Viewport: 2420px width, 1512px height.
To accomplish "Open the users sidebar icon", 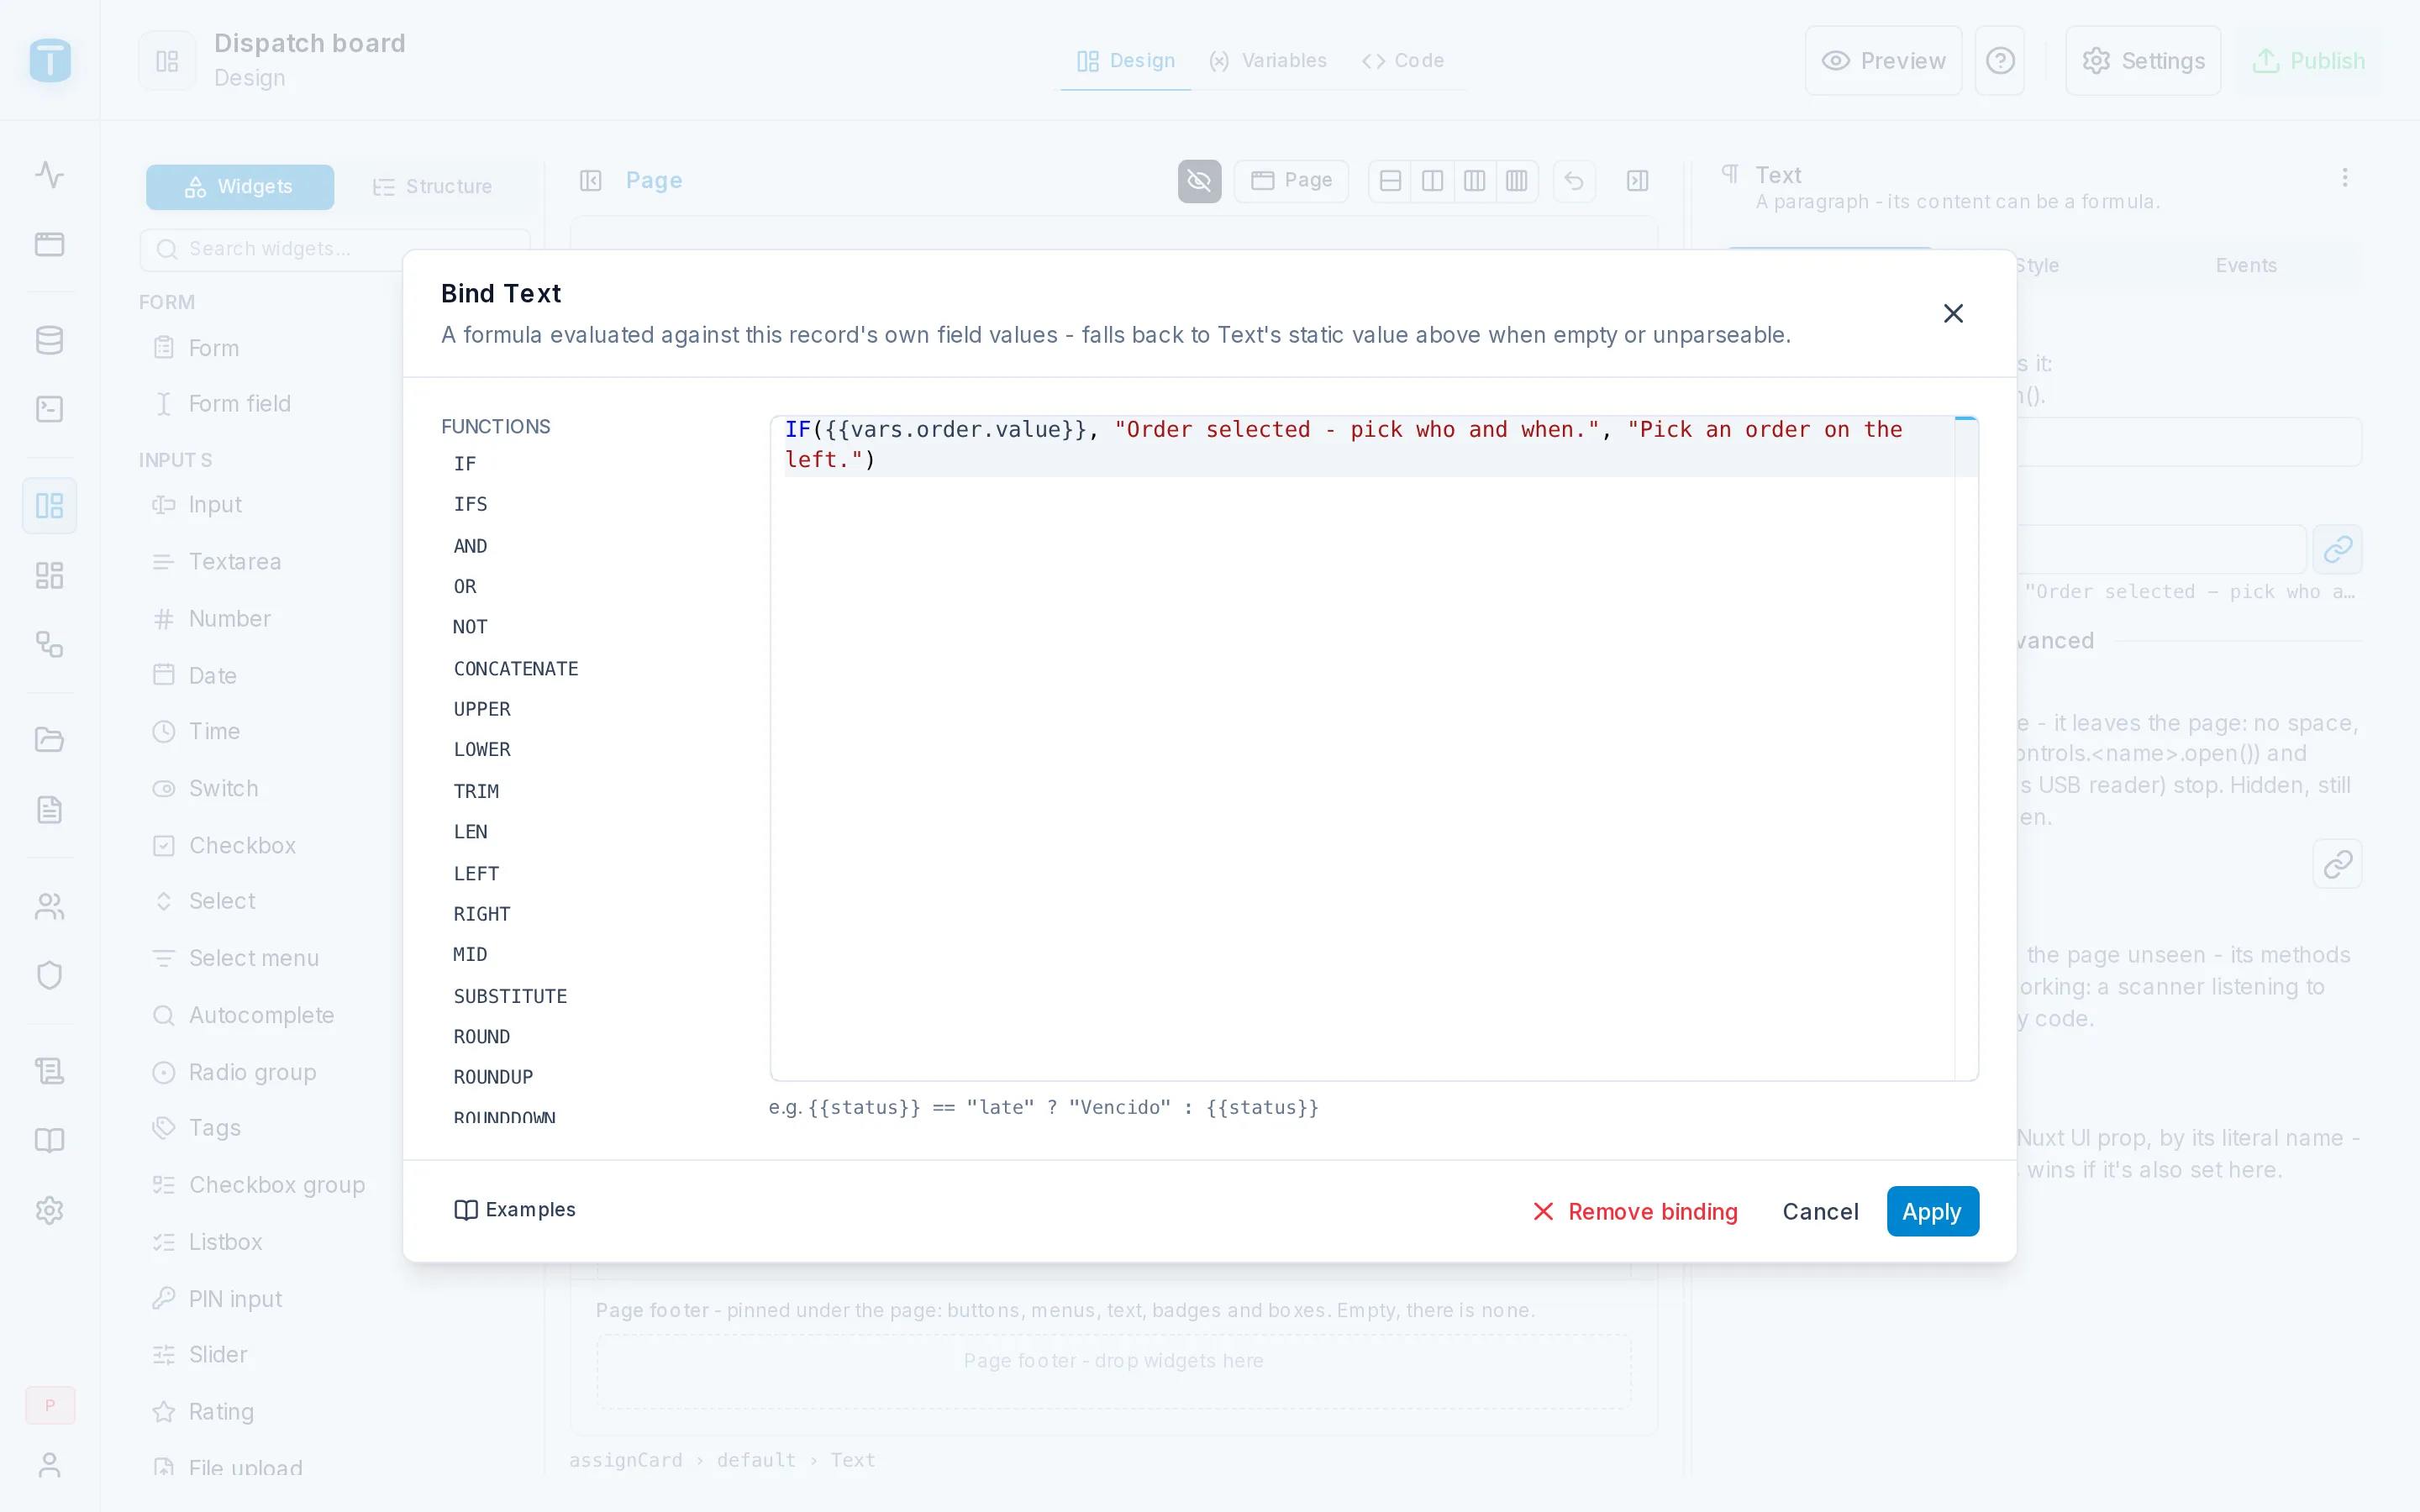I will coord(49,906).
